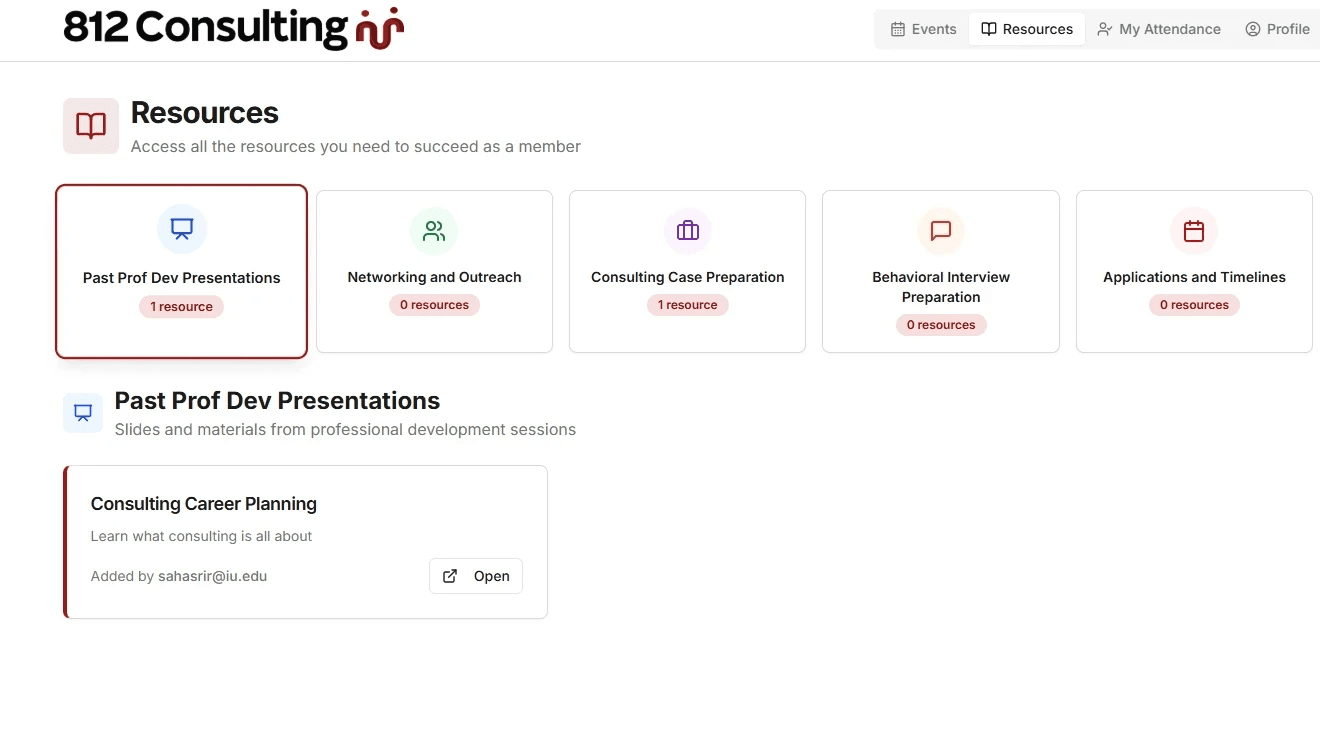
Task: Click the 1 resource badge on Past Prof Dev card
Action: (181, 306)
